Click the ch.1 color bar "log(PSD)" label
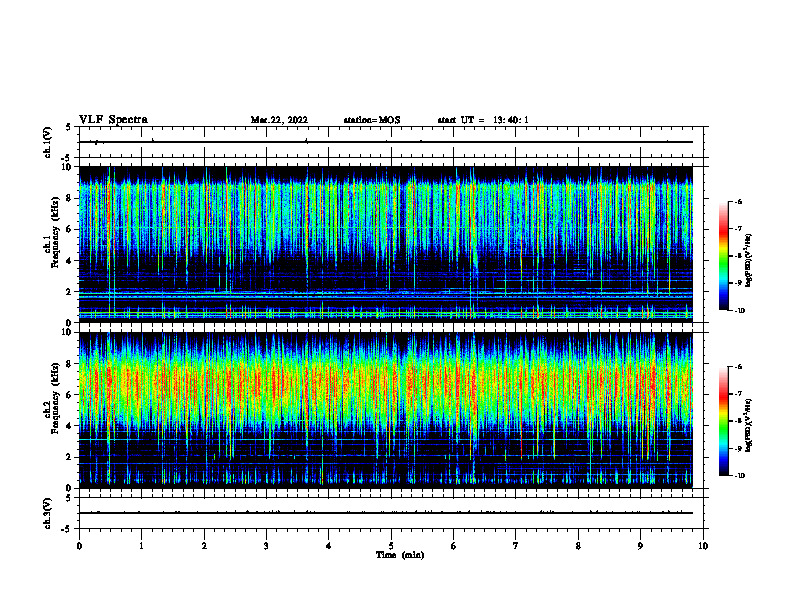This screenshot has height=612, width=792. (x=749, y=261)
